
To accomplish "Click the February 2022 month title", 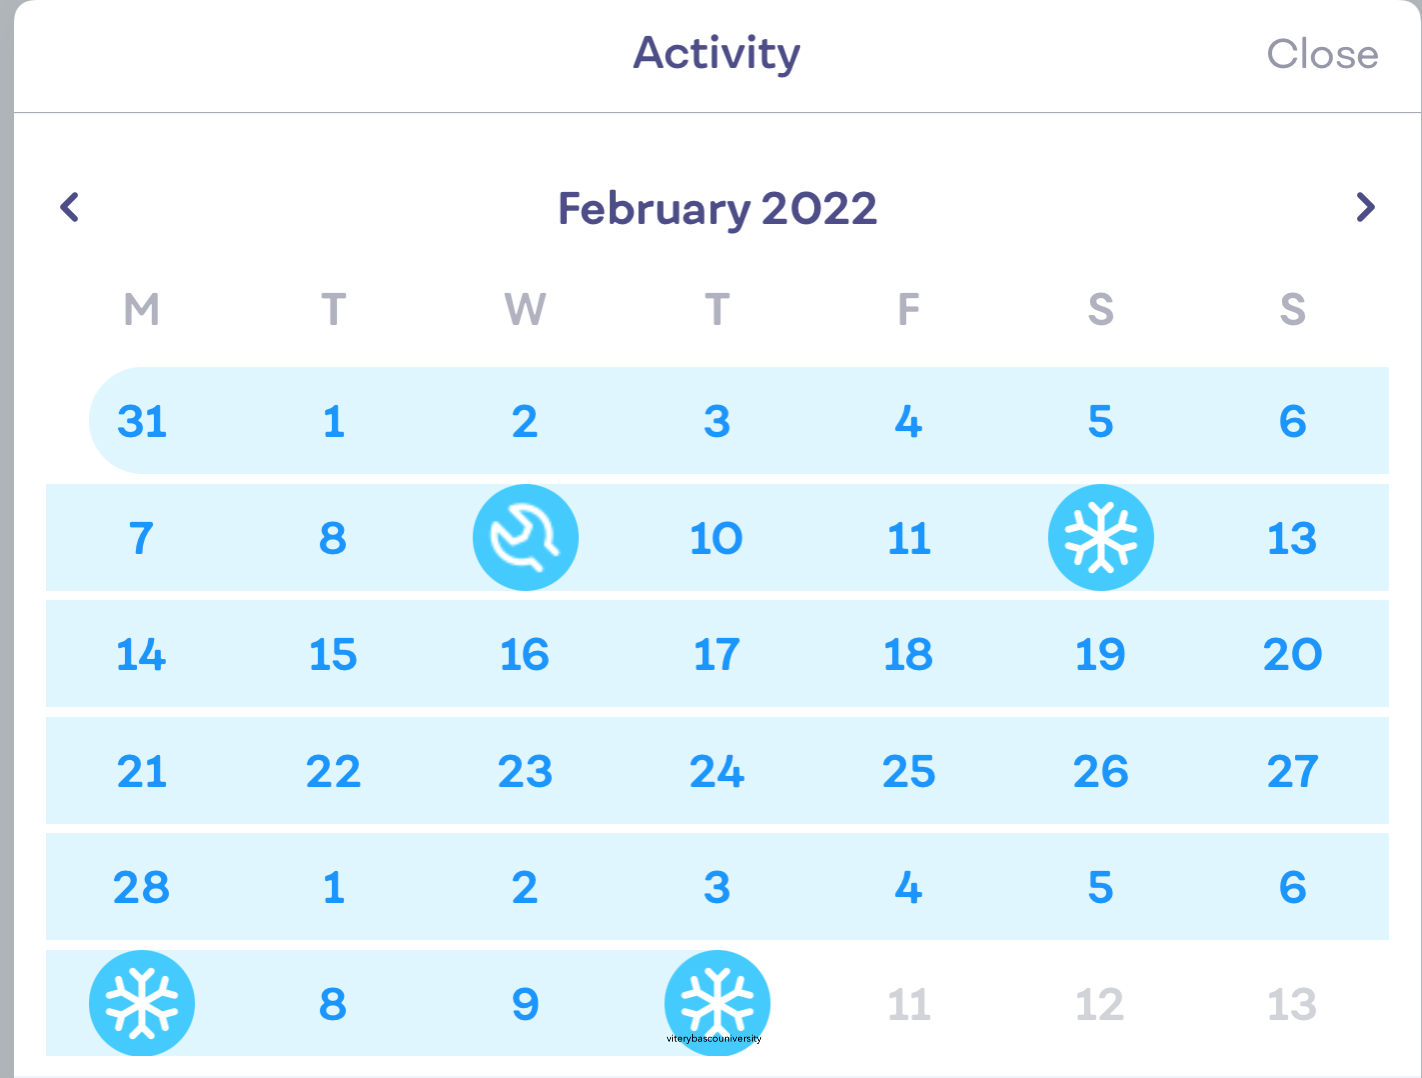I will point(717,209).
